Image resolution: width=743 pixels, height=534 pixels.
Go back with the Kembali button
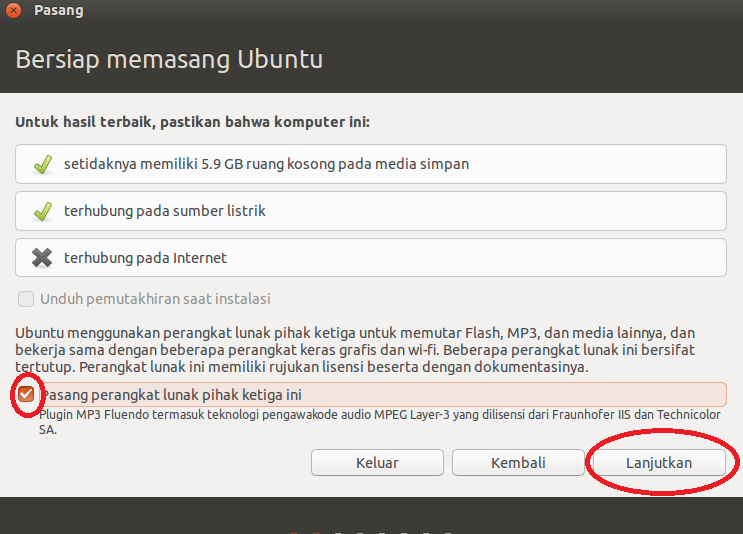pos(518,462)
